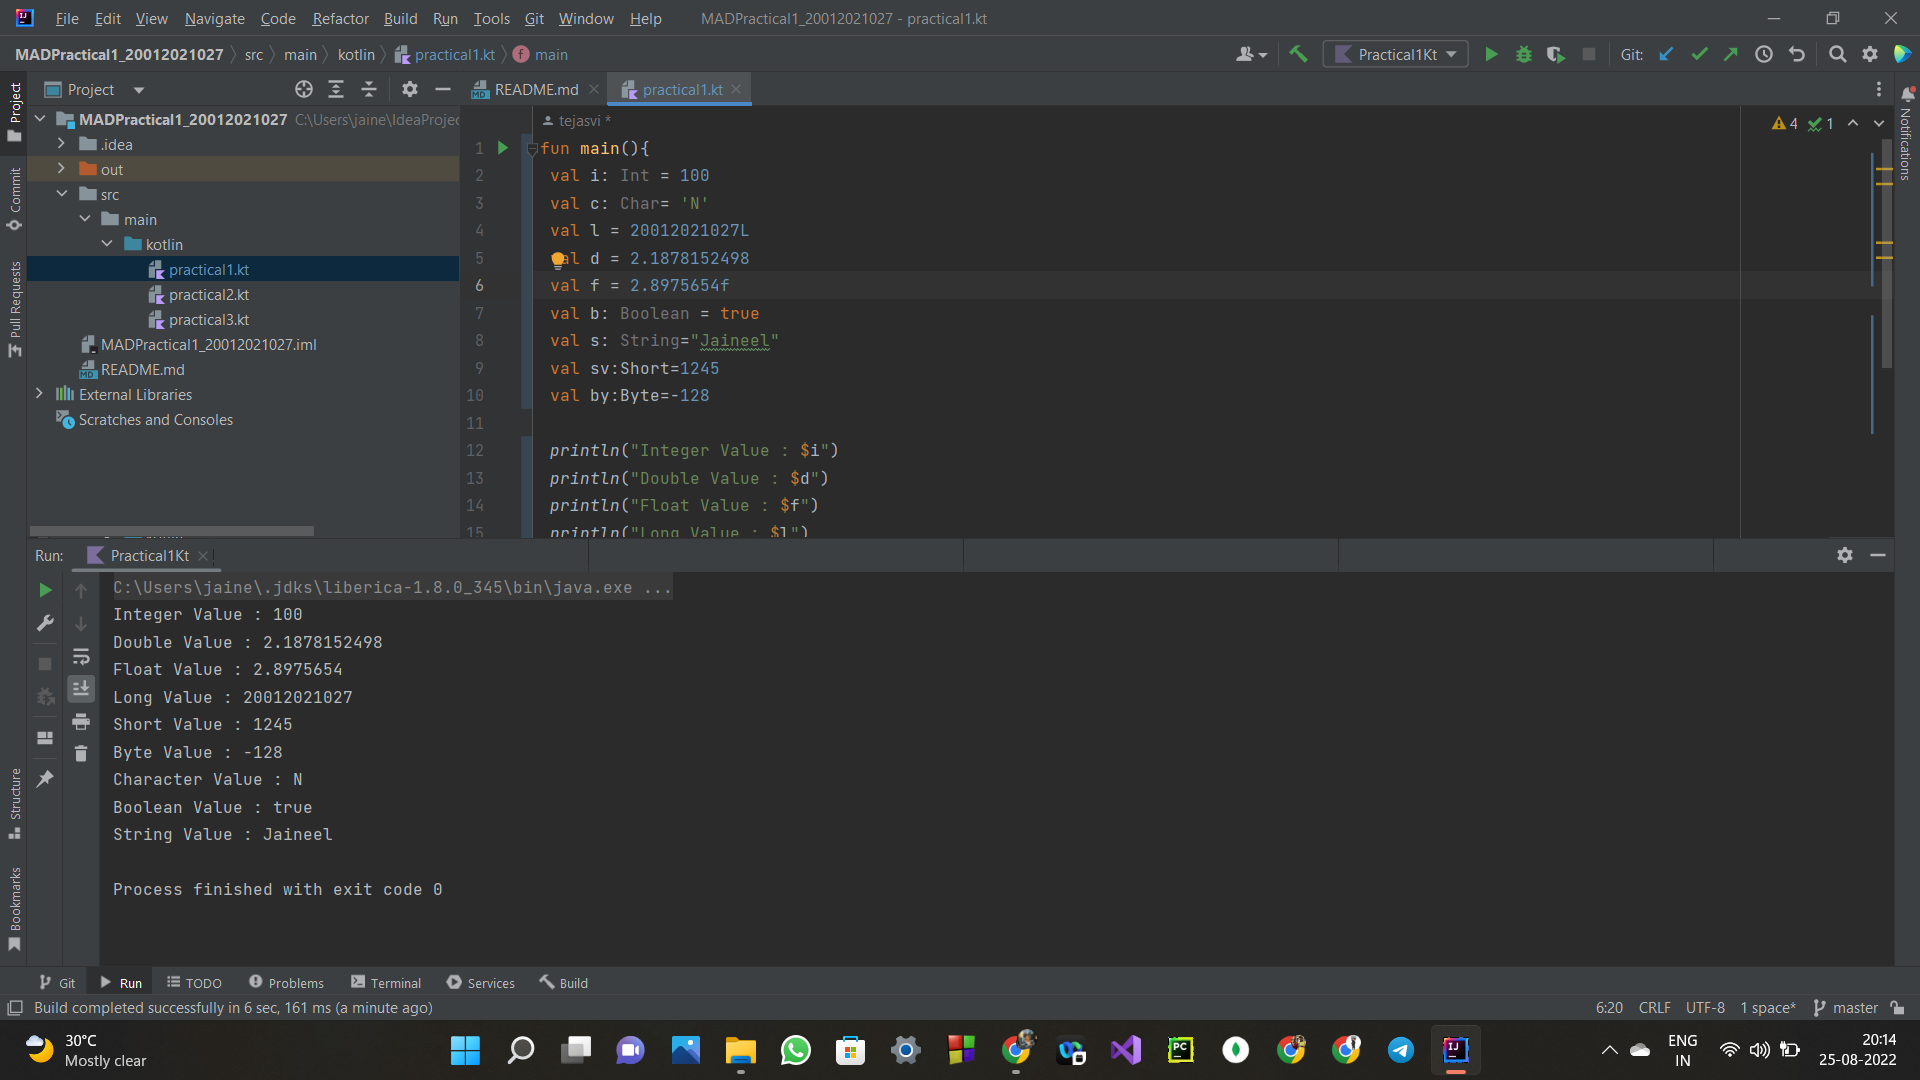Toggle scroll to end icon in Run console

[x=81, y=688]
